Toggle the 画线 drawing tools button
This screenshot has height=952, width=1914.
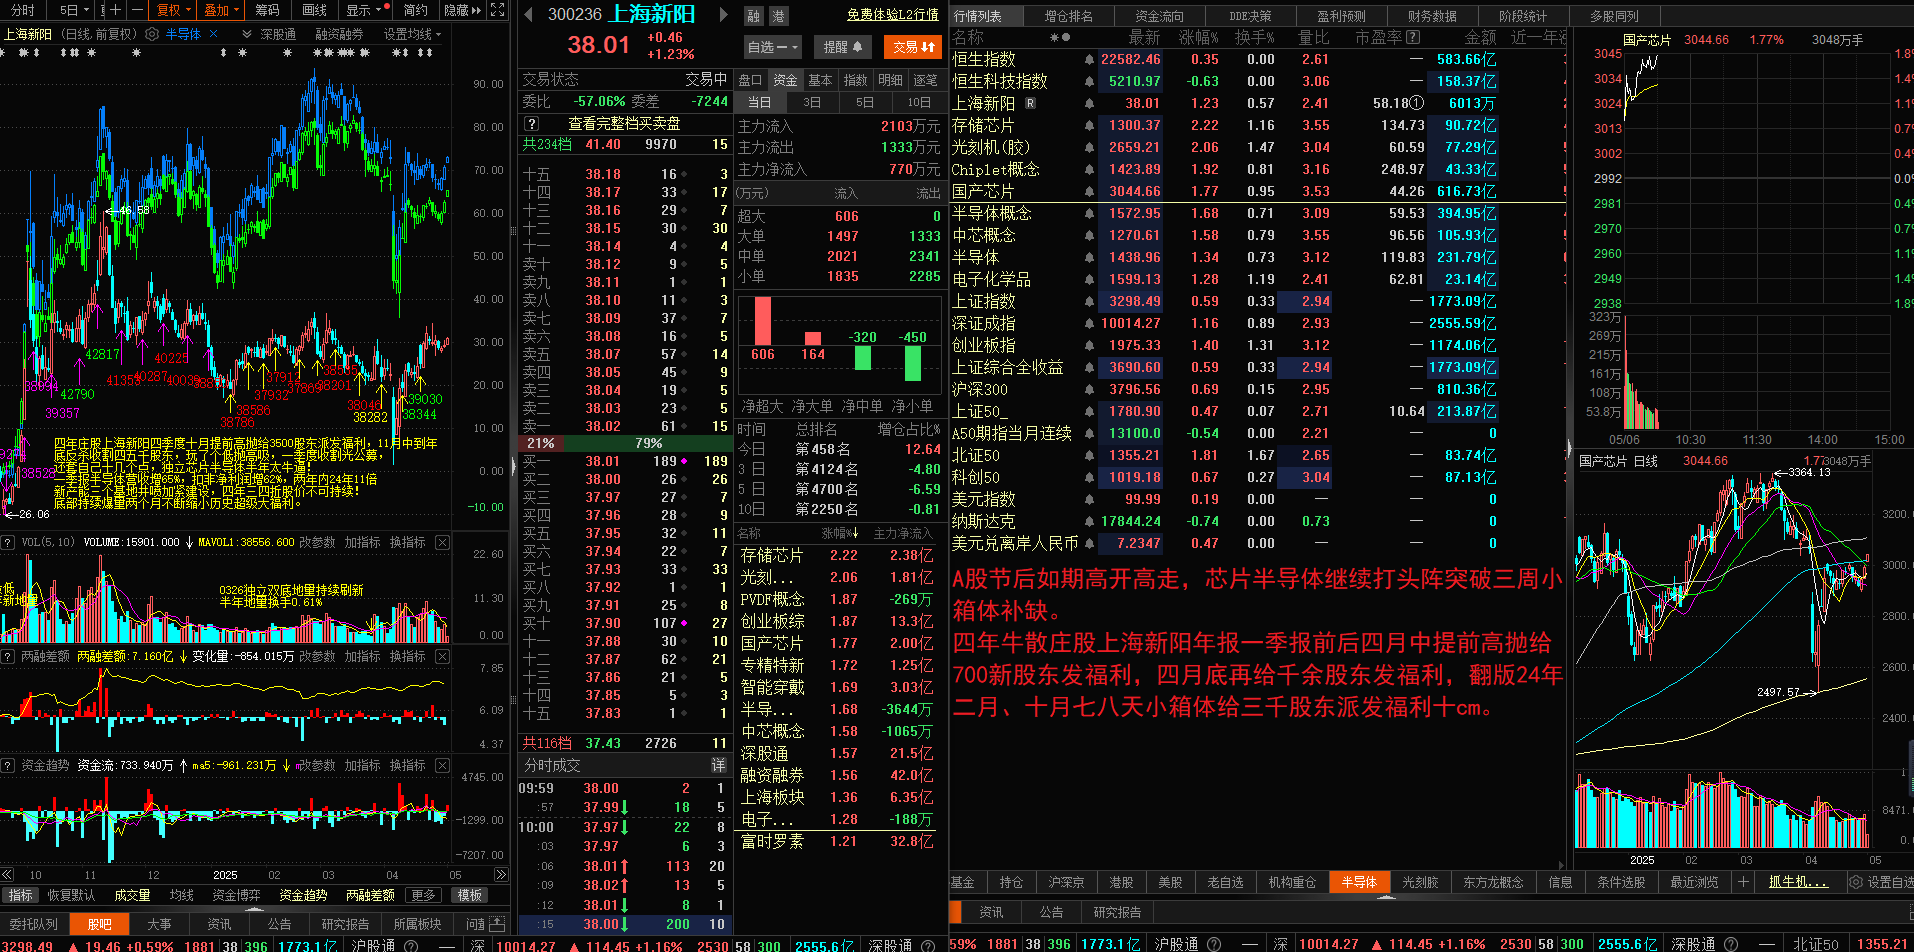315,10
